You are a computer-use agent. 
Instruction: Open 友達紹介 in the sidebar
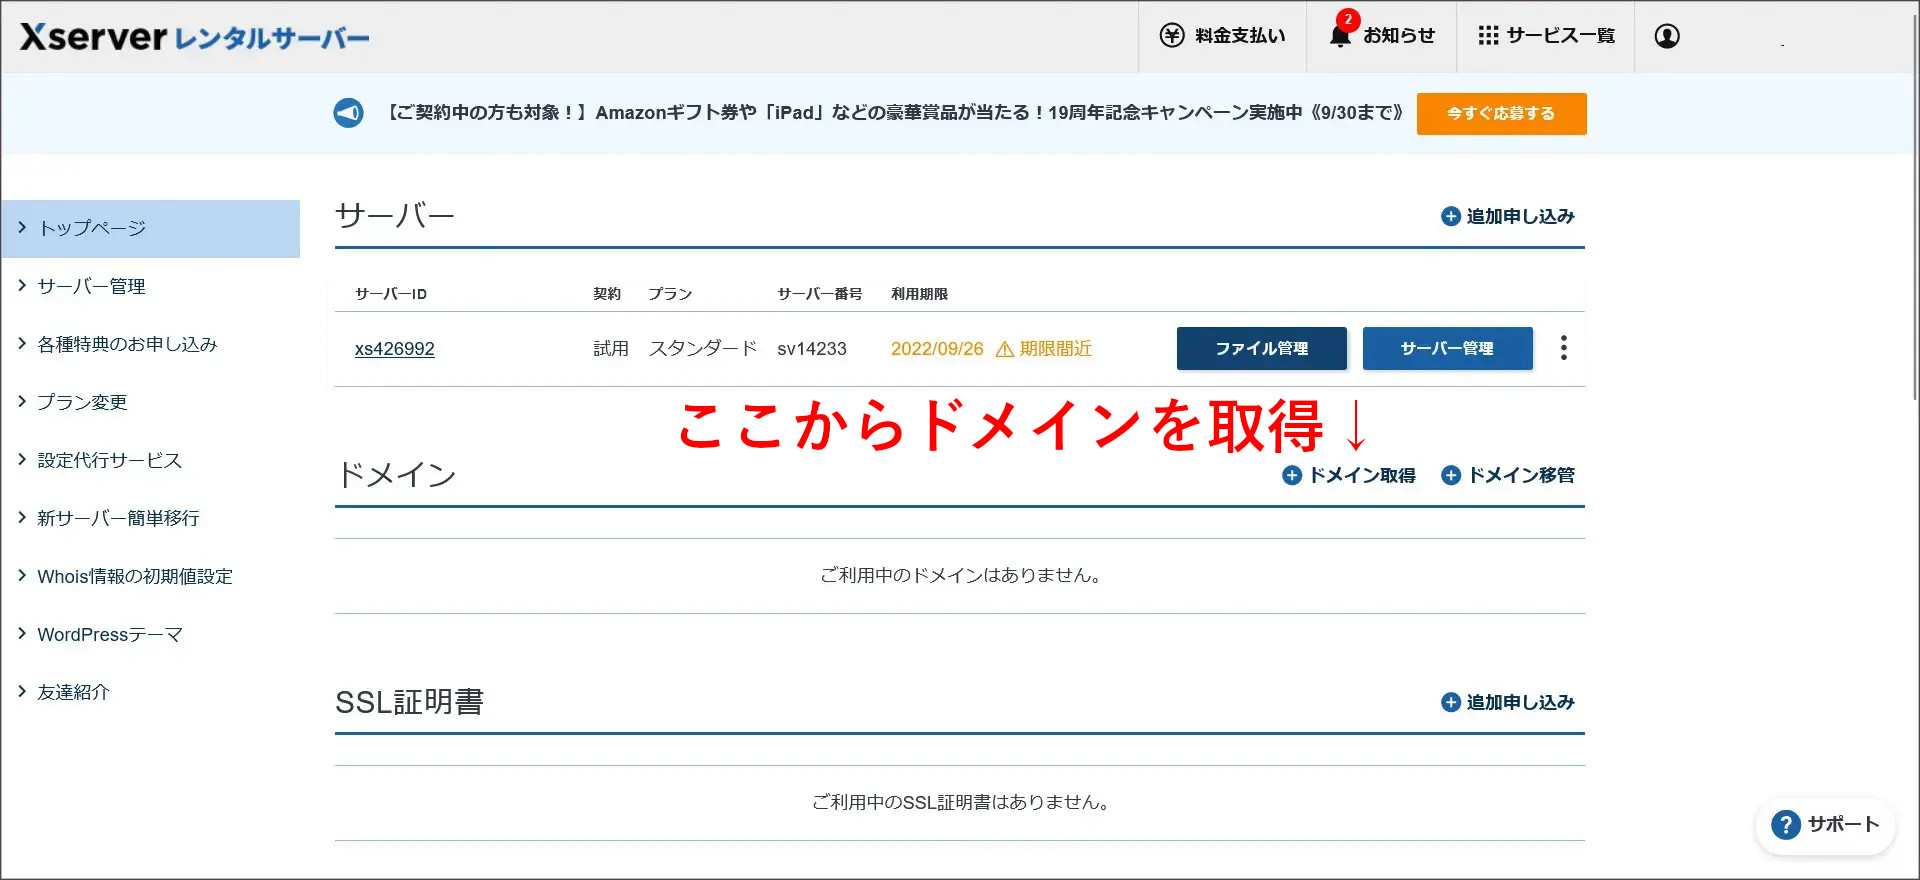point(150,692)
